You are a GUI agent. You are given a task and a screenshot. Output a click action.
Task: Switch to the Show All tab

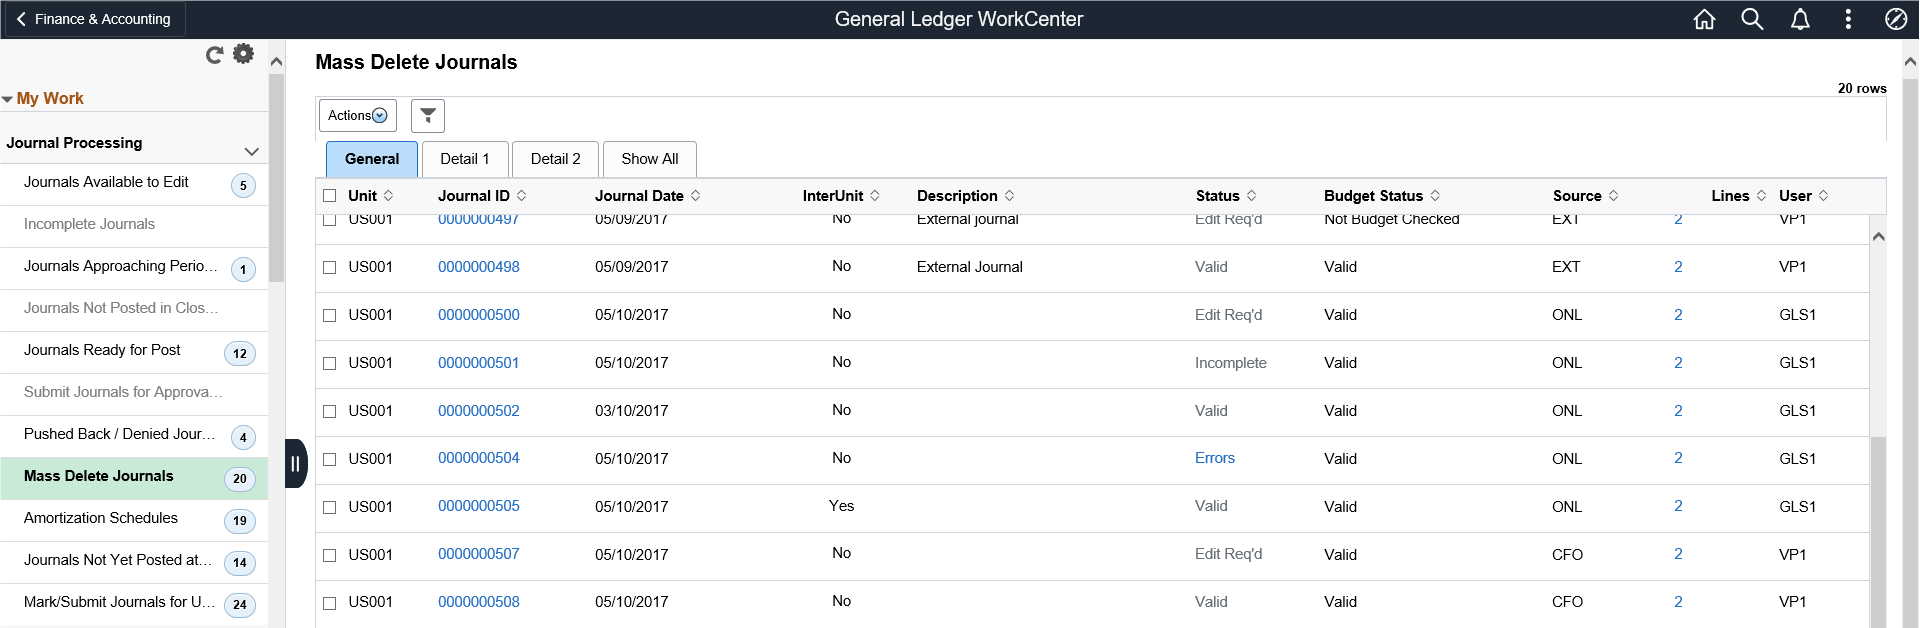649,159
